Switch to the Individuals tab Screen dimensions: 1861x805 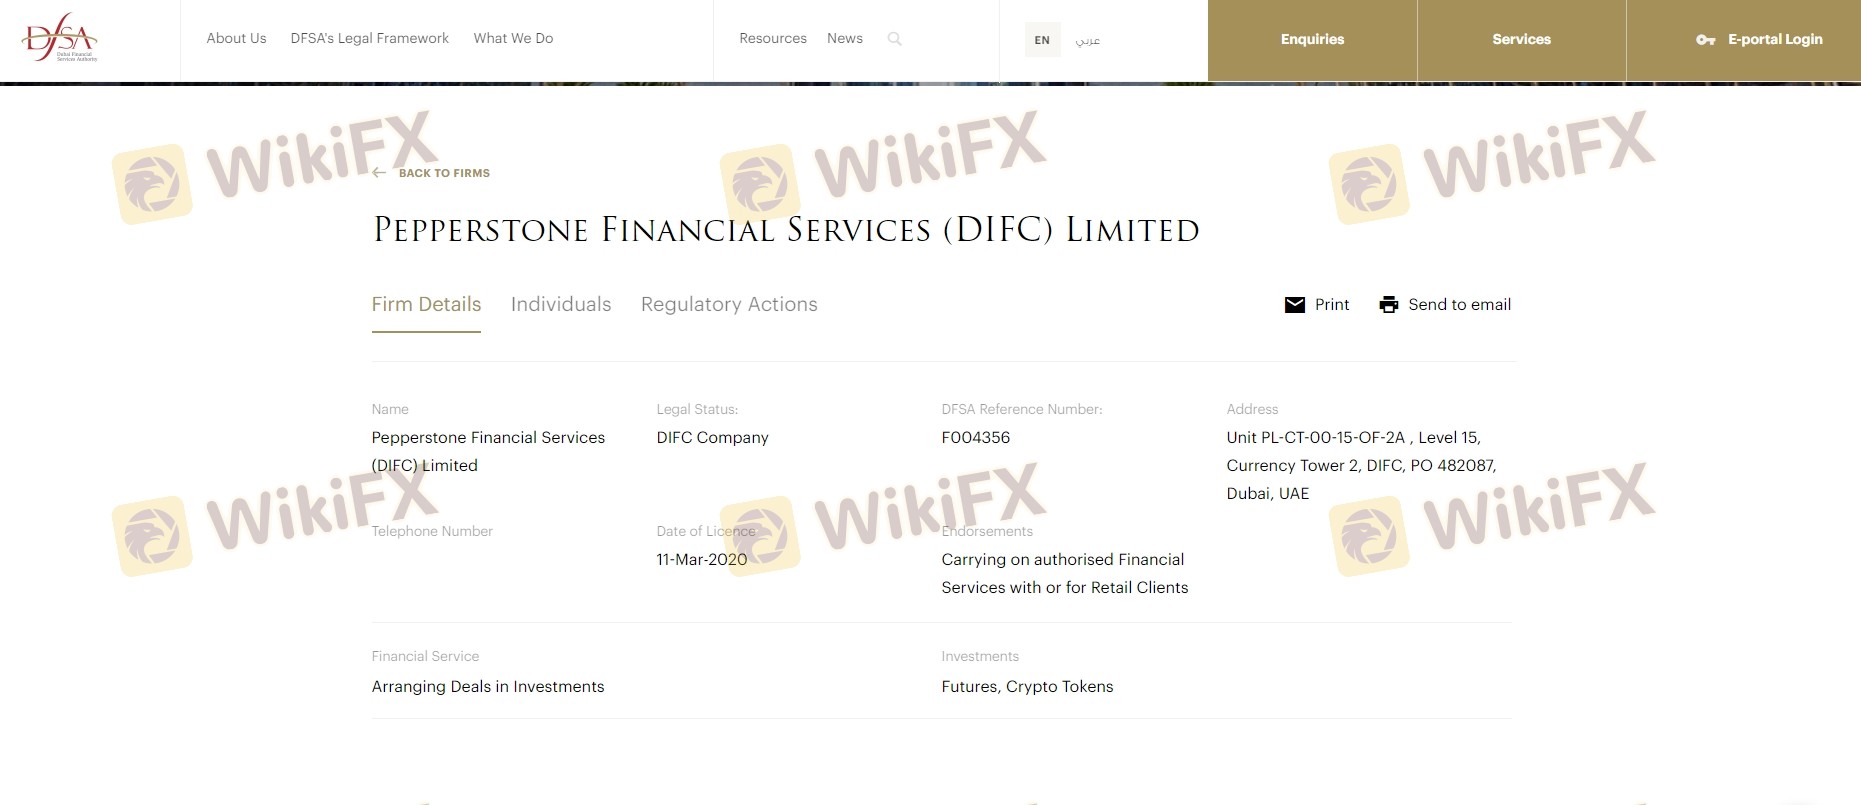561,304
